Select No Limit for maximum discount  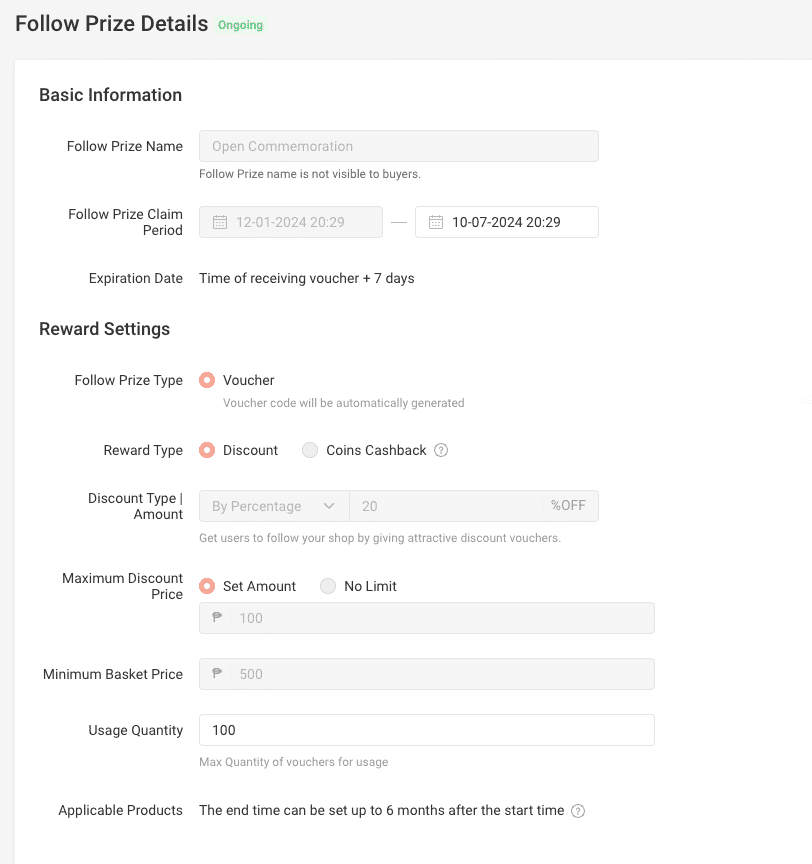[x=328, y=586]
